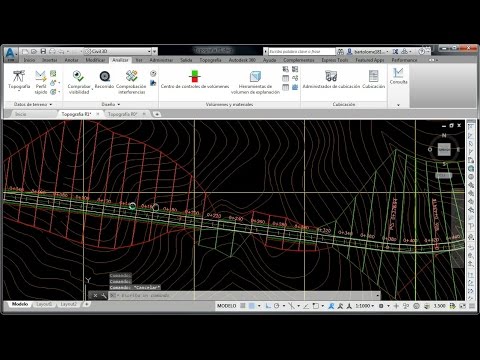This screenshot has height=360, width=480.
Task: Click the New drawing icon
Action: click(x=25, y=51)
